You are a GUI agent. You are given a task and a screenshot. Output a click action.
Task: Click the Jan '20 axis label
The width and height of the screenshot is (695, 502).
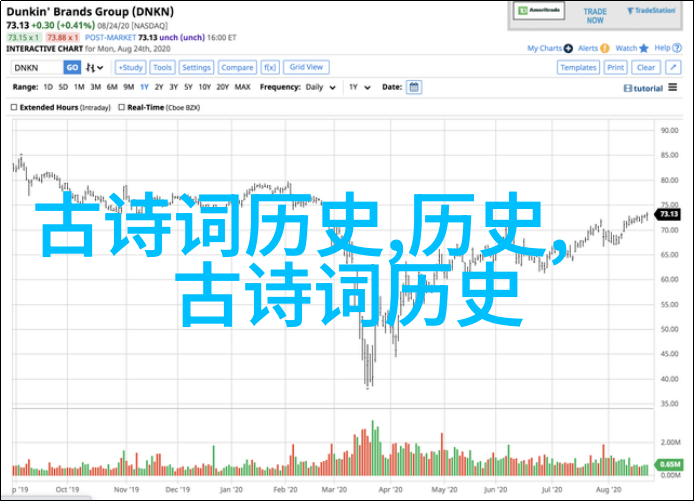coord(231,490)
